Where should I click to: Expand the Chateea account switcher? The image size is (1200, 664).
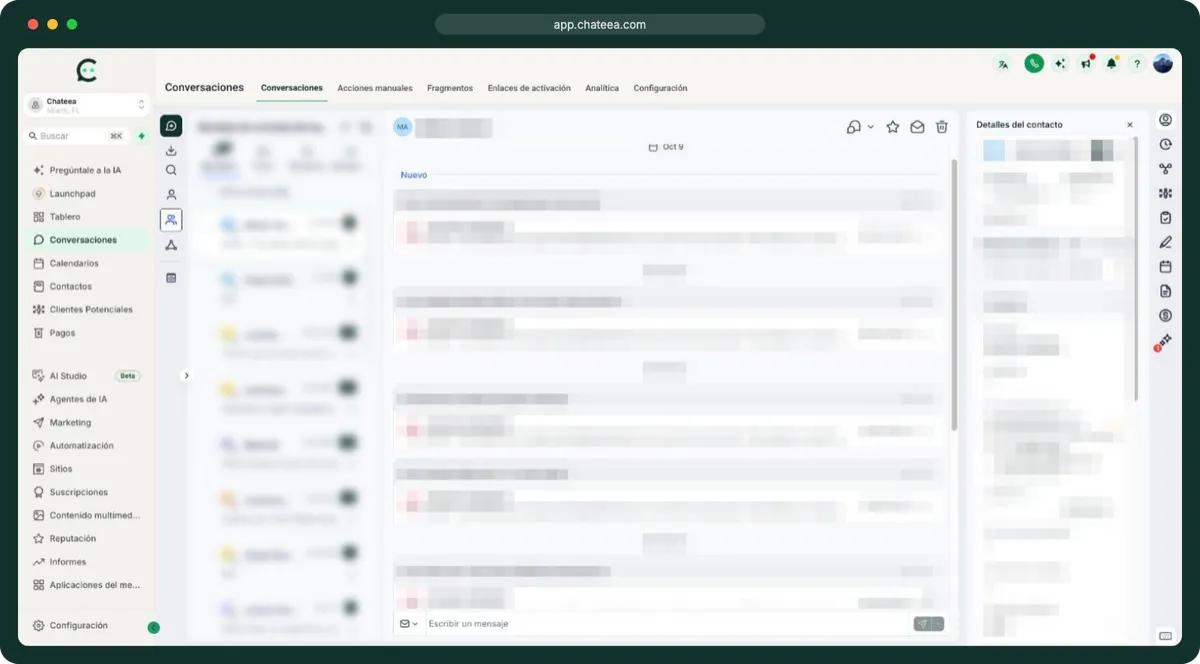coord(88,104)
